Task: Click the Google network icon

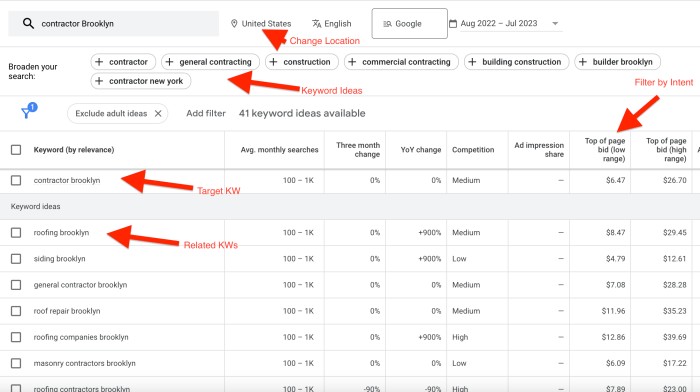Action: point(388,24)
